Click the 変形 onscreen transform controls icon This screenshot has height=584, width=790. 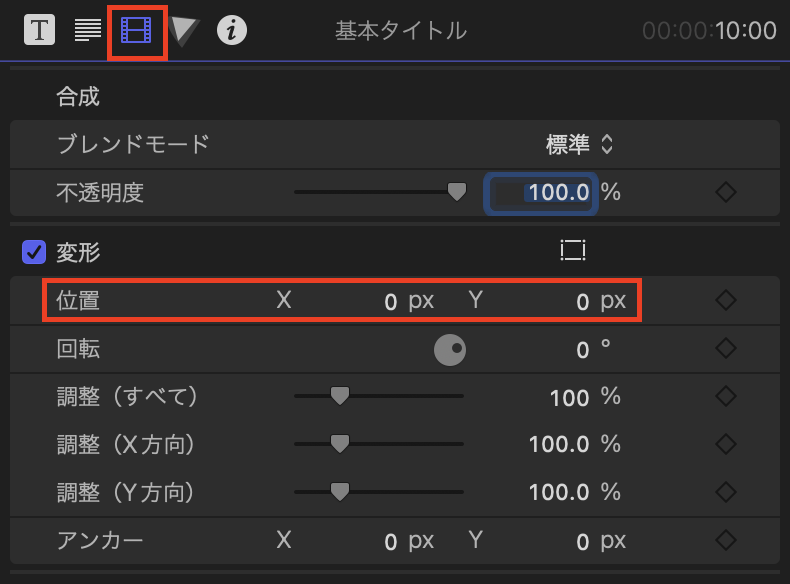point(572,251)
